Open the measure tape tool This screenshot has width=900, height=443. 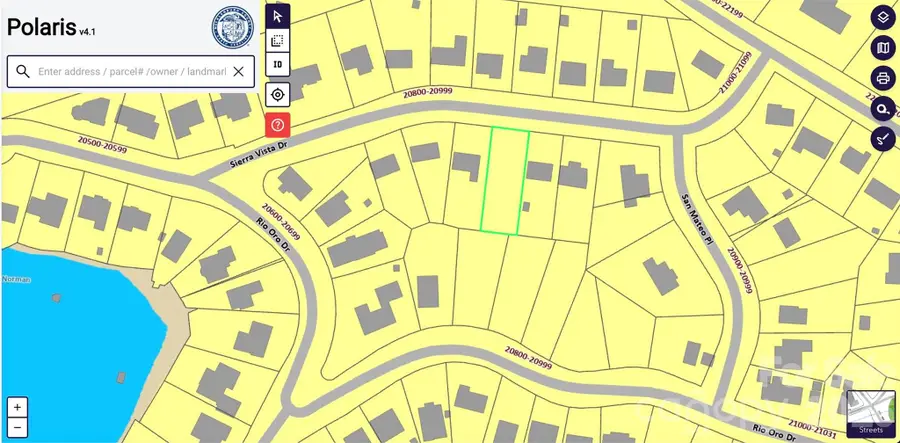(882, 109)
